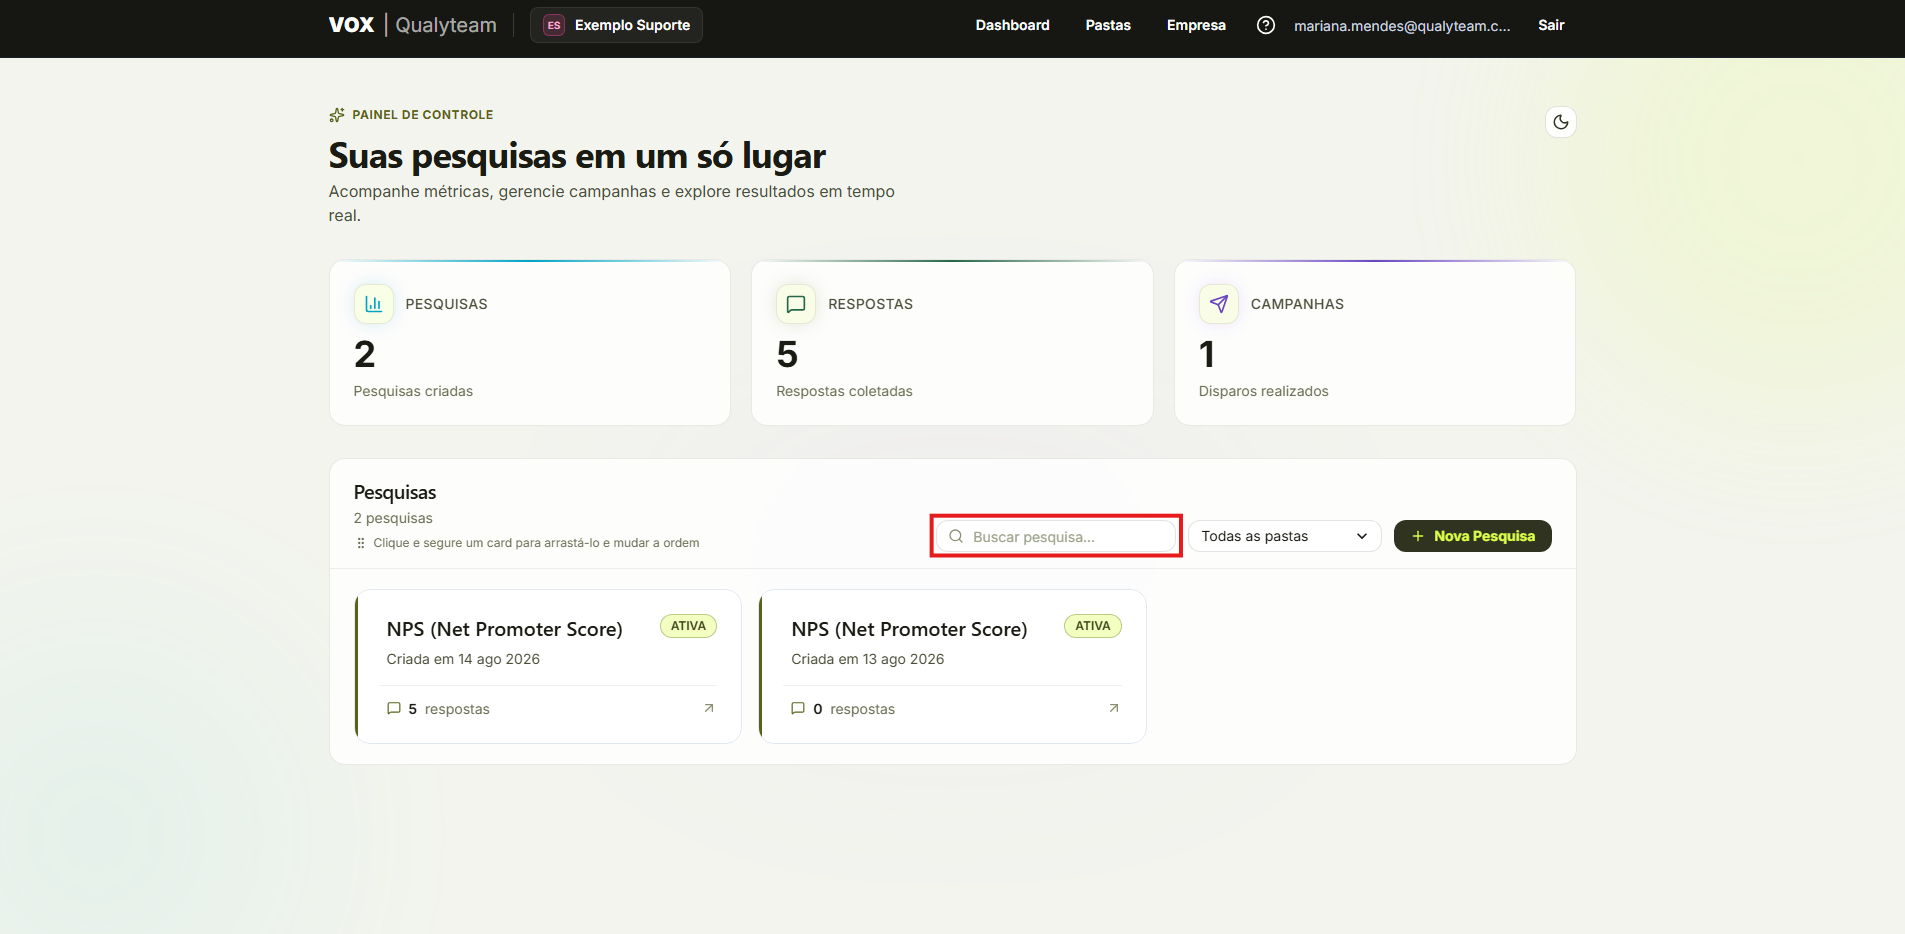Click the Pesquisas bar chart icon
1905x934 pixels.
pos(373,304)
